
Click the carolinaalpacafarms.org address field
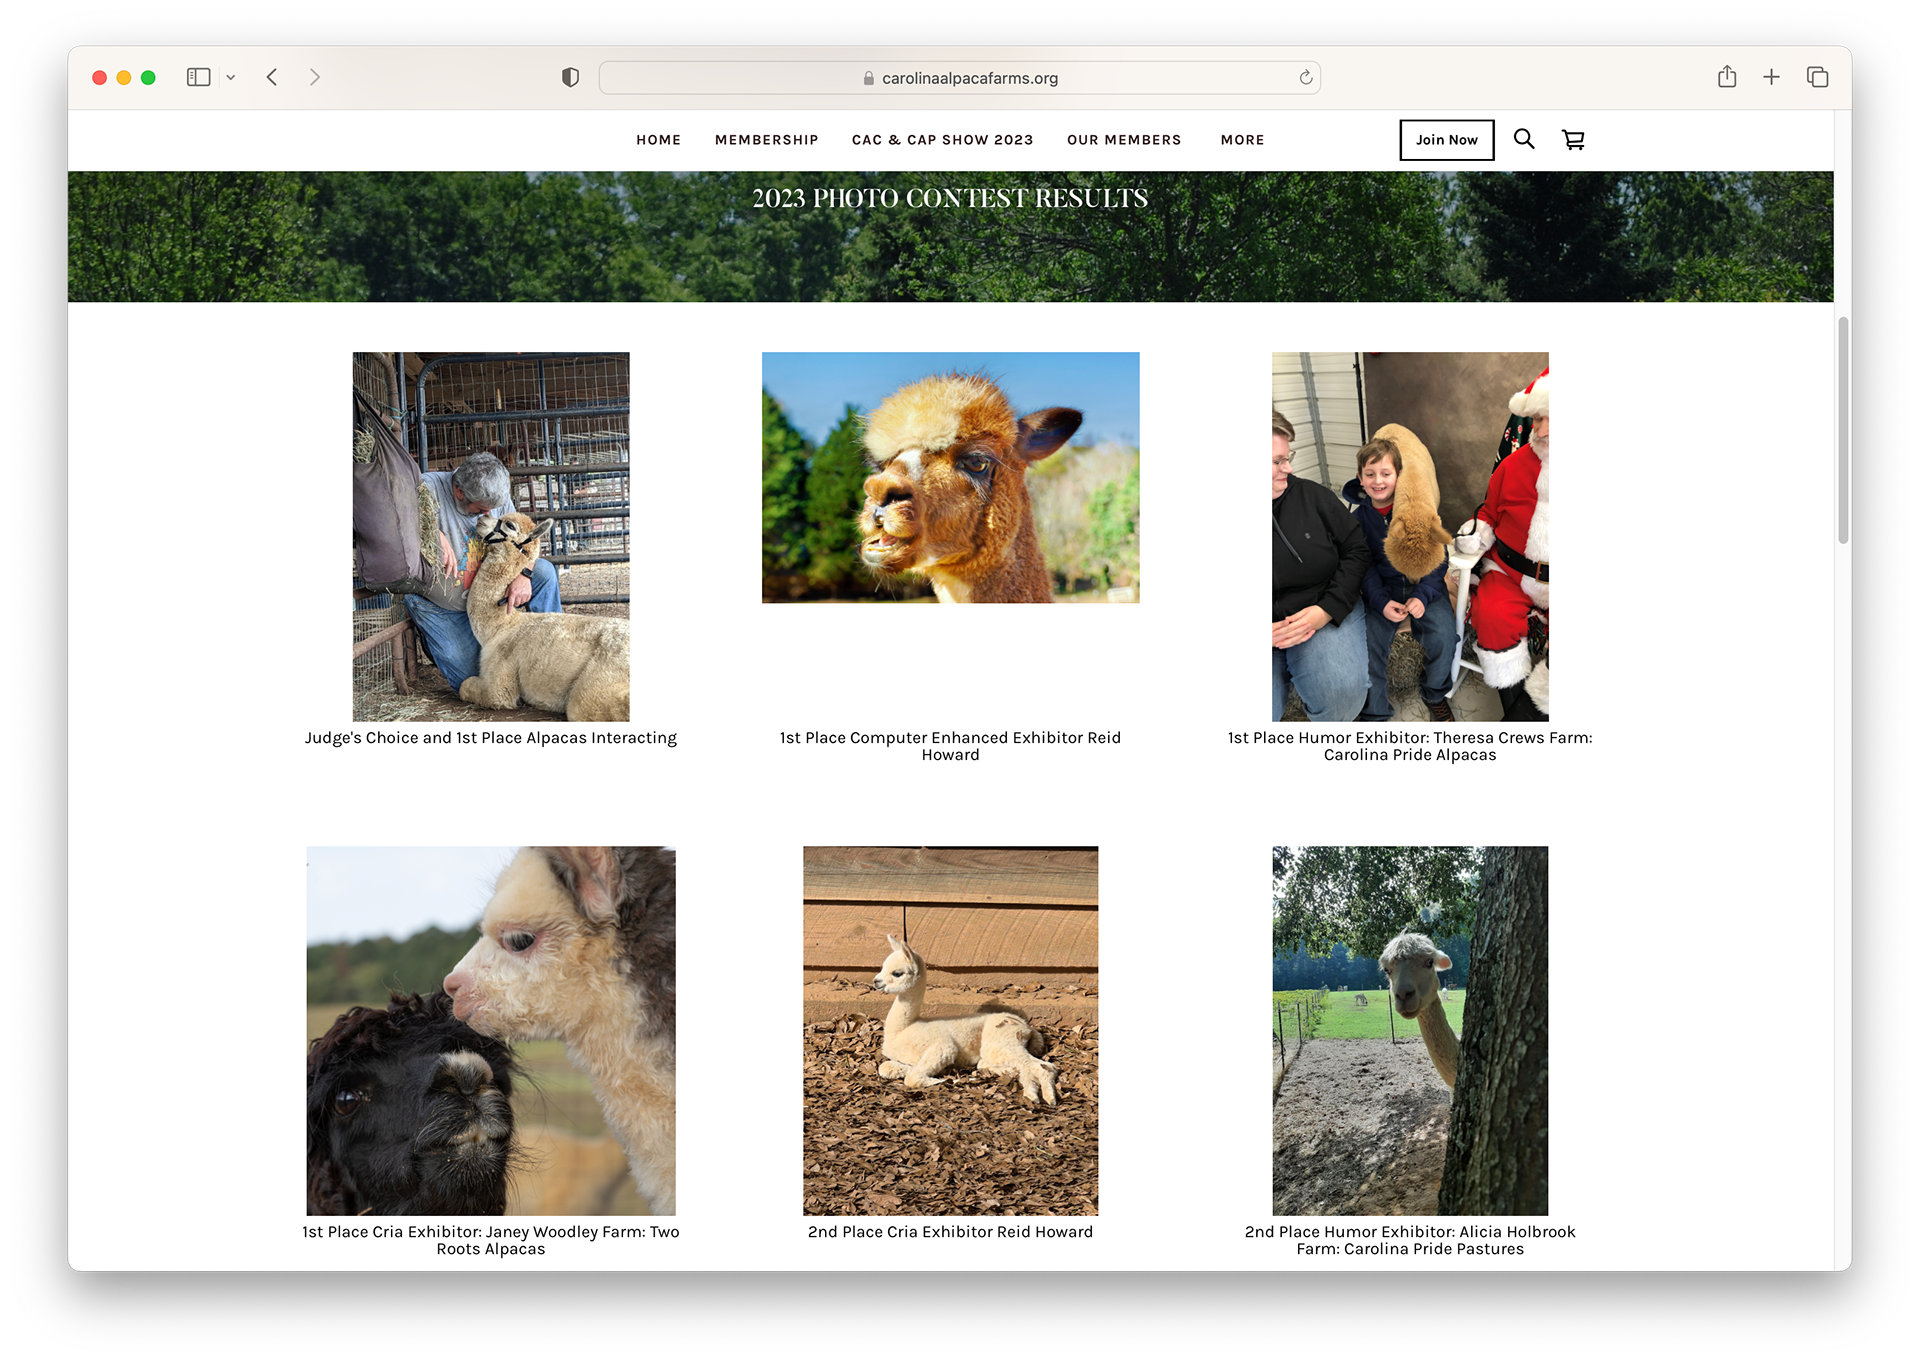pyautogui.click(x=960, y=78)
